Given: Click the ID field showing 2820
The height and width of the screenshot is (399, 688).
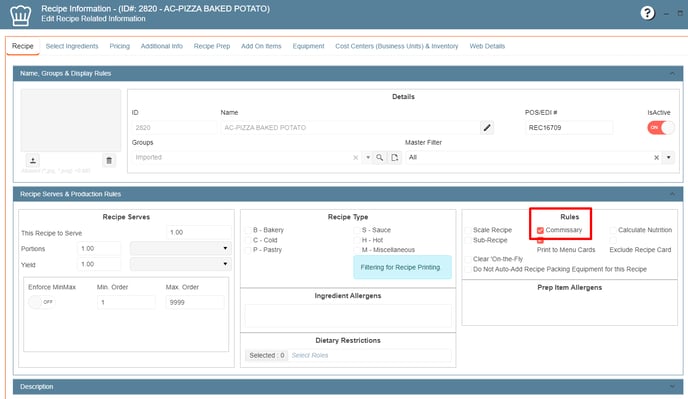Looking at the screenshot, I should point(174,128).
